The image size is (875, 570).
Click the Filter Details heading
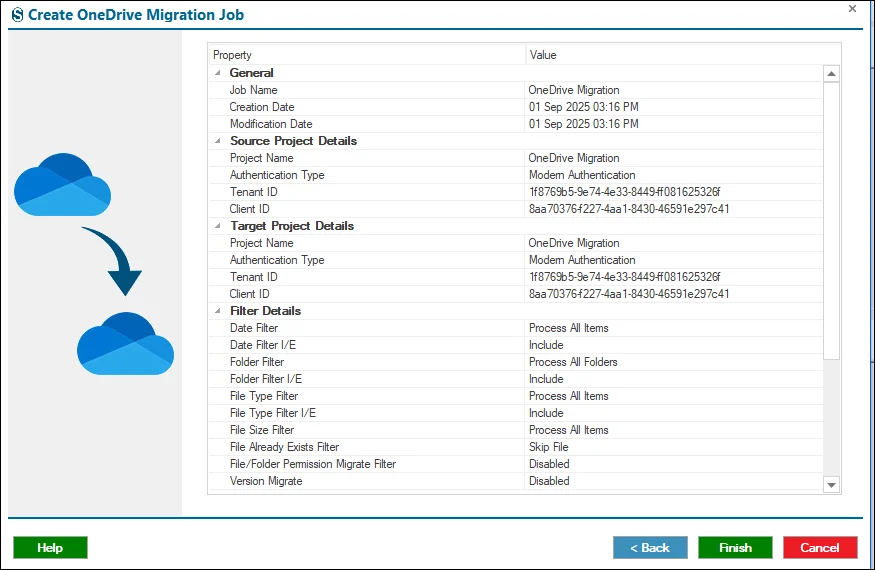pyautogui.click(x=265, y=310)
